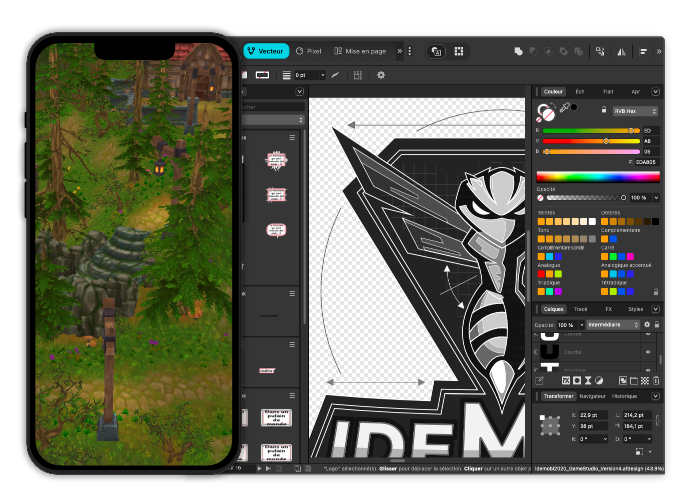
Task: Click the boolean add shapes icon
Action: 518,51
